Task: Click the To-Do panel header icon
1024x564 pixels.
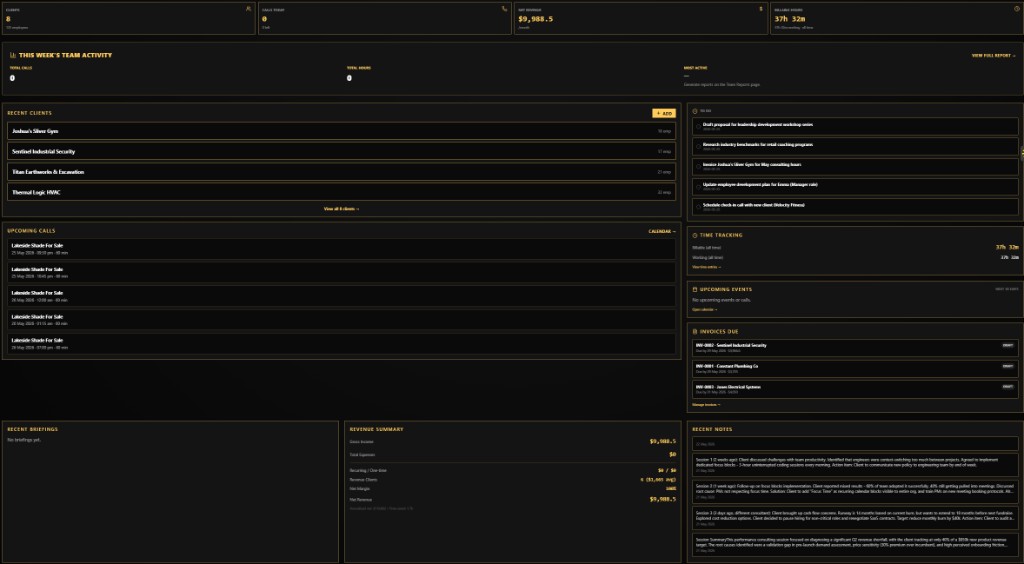Action: coord(695,111)
